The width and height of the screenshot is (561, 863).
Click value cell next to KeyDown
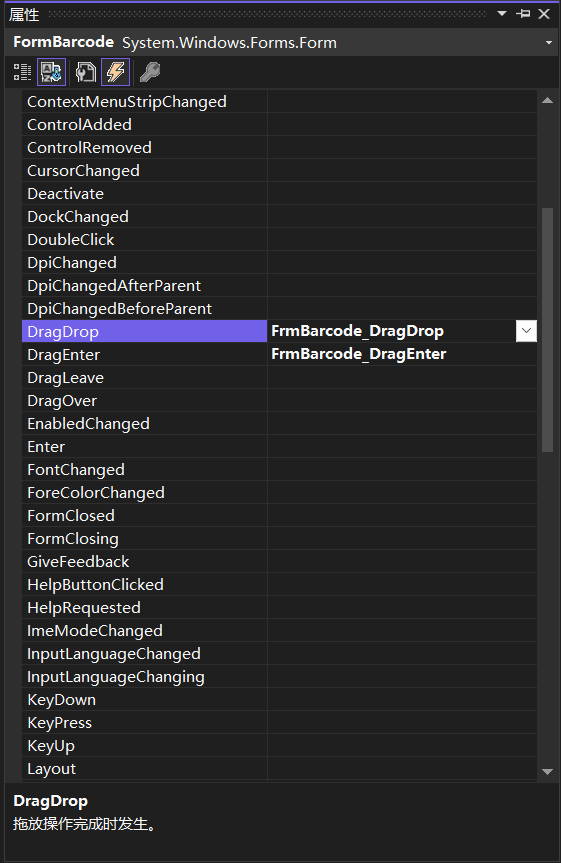(402, 700)
